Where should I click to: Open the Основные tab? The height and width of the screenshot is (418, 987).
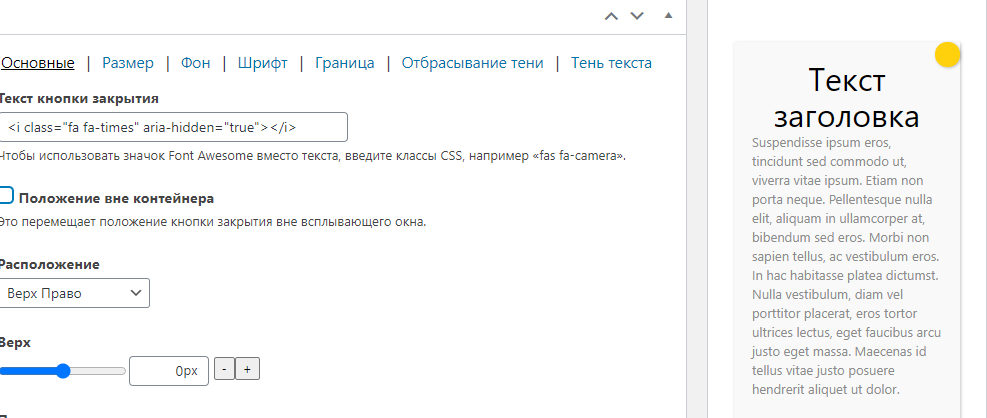click(37, 63)
